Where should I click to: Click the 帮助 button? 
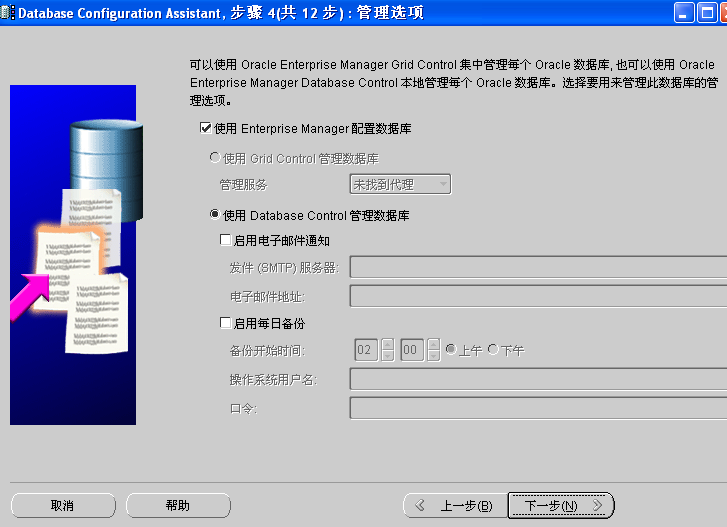[x=179, y=505]
